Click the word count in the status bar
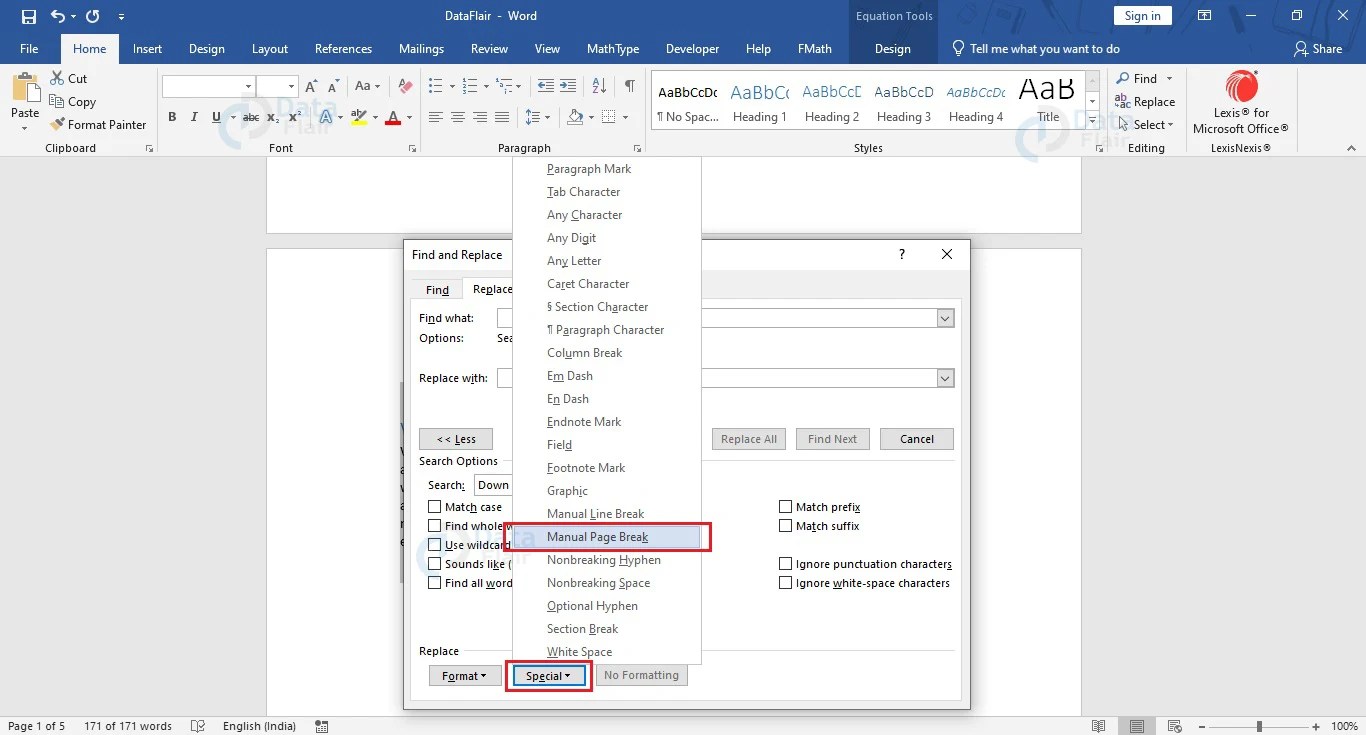1366x735 pixels. [x=128, y=726]
